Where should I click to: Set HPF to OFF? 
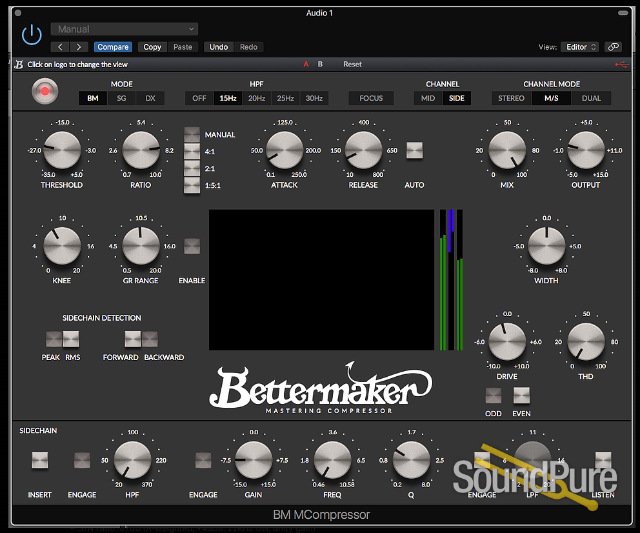coord(199,98)
